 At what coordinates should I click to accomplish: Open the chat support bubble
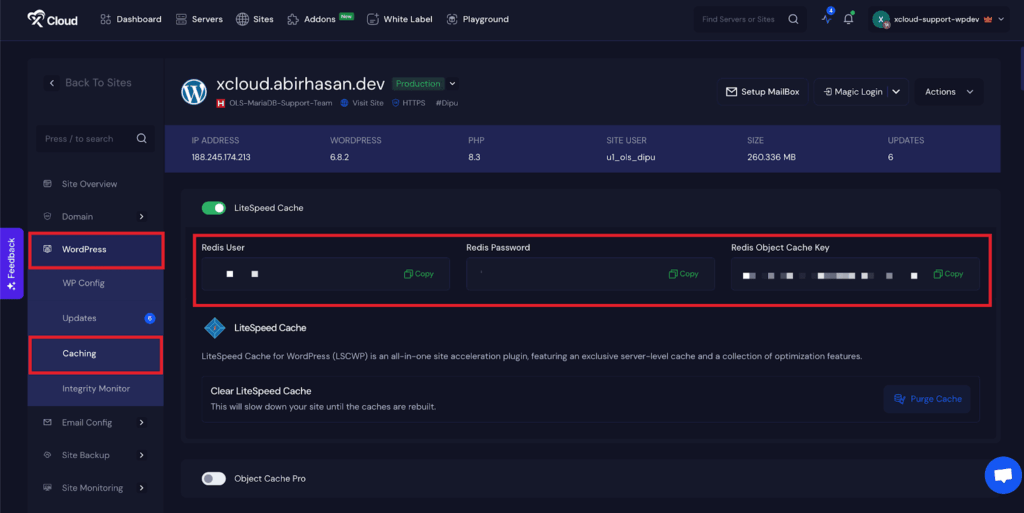click(1002, 475)
